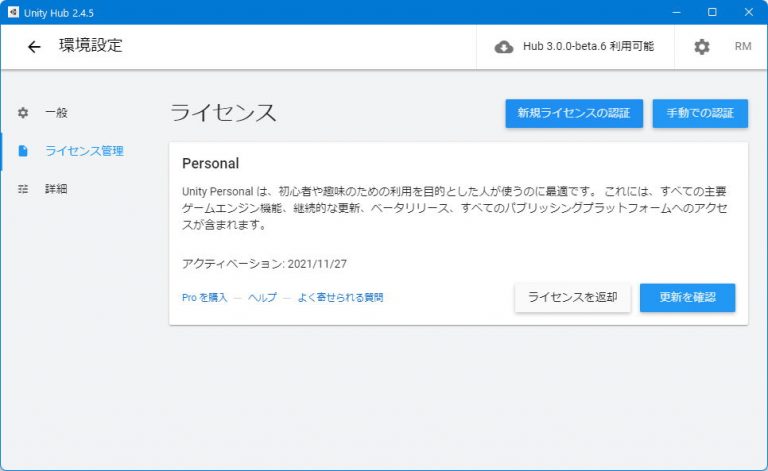
Task: Select the 一般 gear icon in sidebar
Action: 23,113
